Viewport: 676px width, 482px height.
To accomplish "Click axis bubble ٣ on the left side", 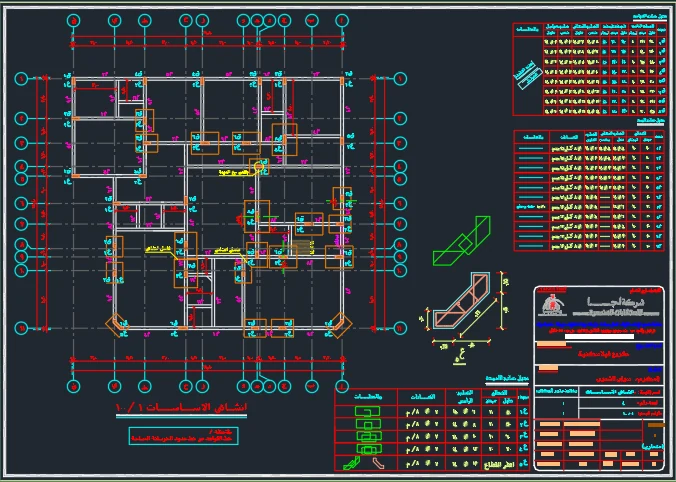I will (x=21, y=143).
